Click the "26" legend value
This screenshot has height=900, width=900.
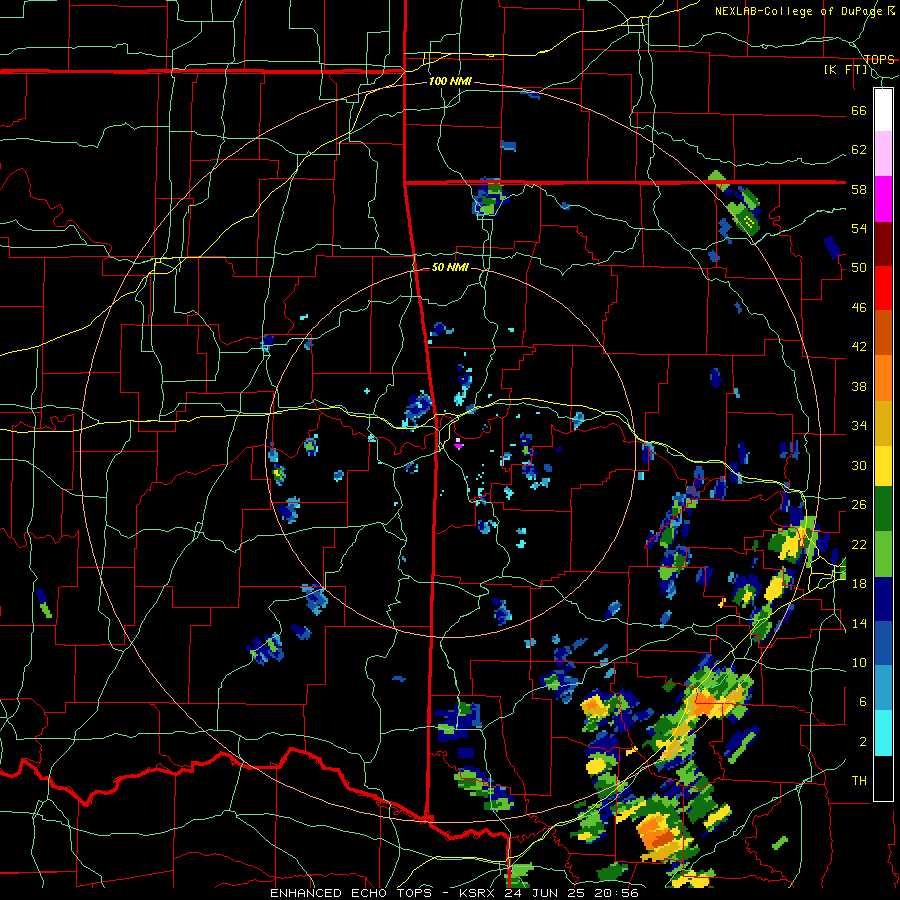859,505
